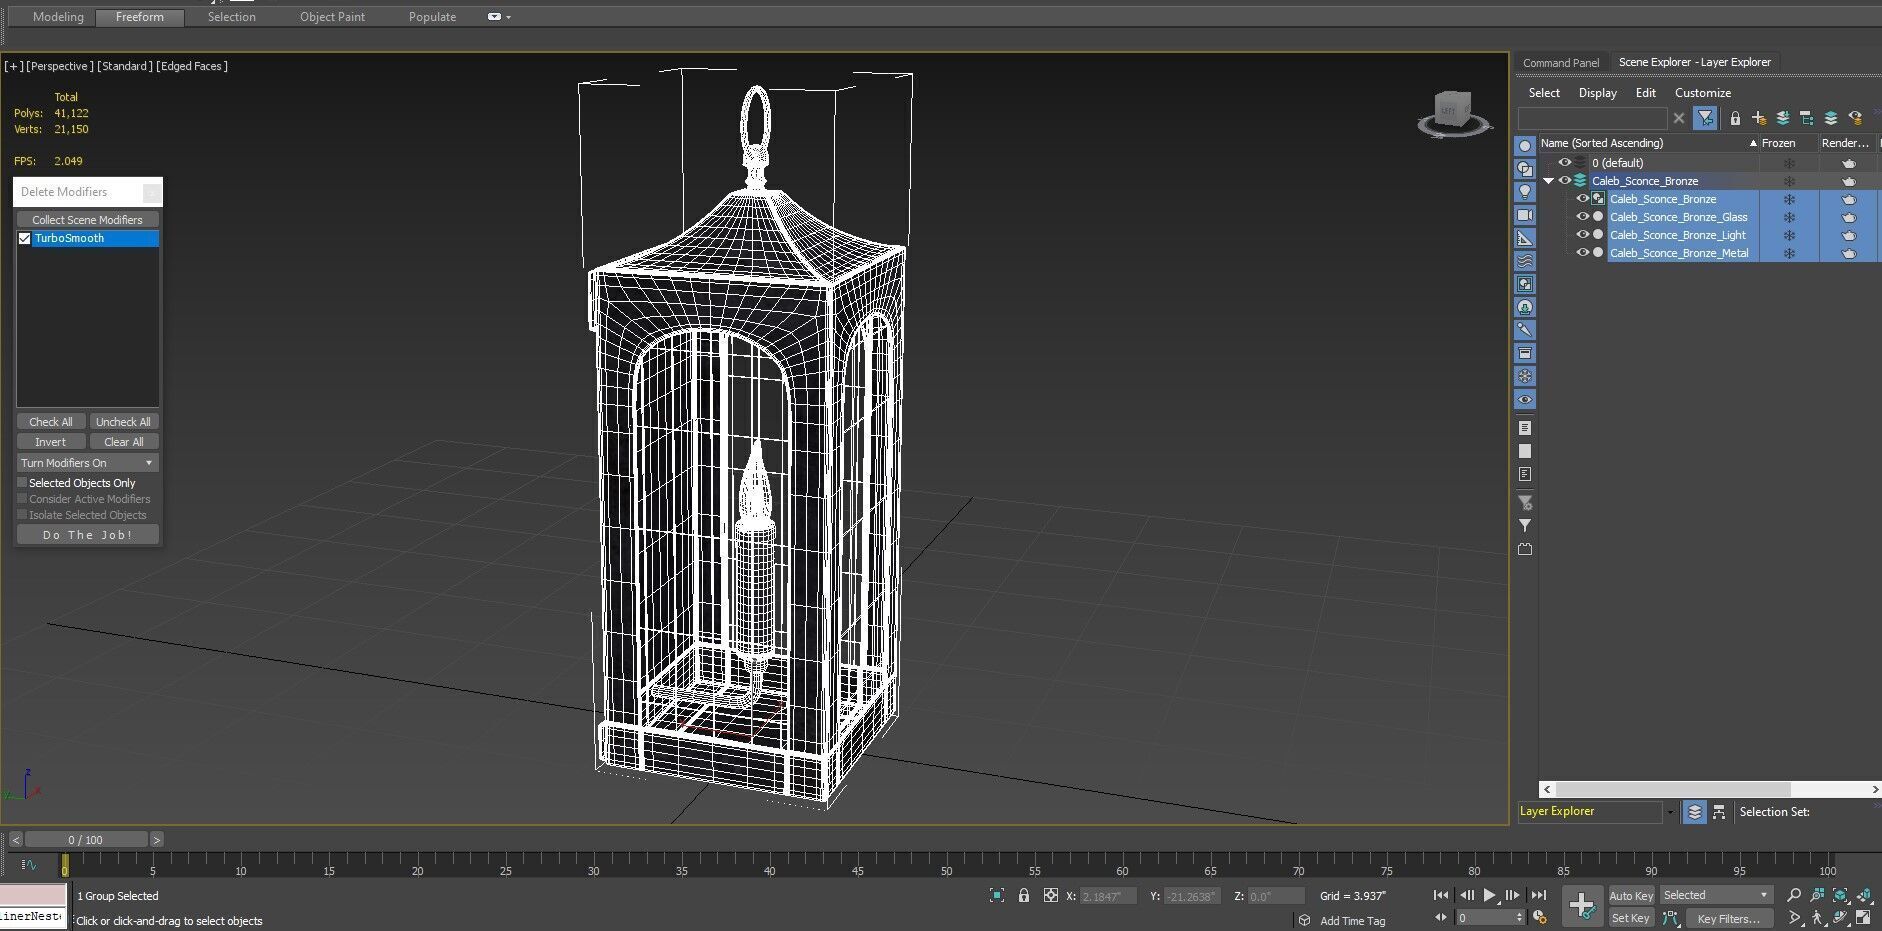The height and width of the screenshot is (931, 1882).
Task: Toggle the Selection Lock padlock in status bar
Action: 1023,896
